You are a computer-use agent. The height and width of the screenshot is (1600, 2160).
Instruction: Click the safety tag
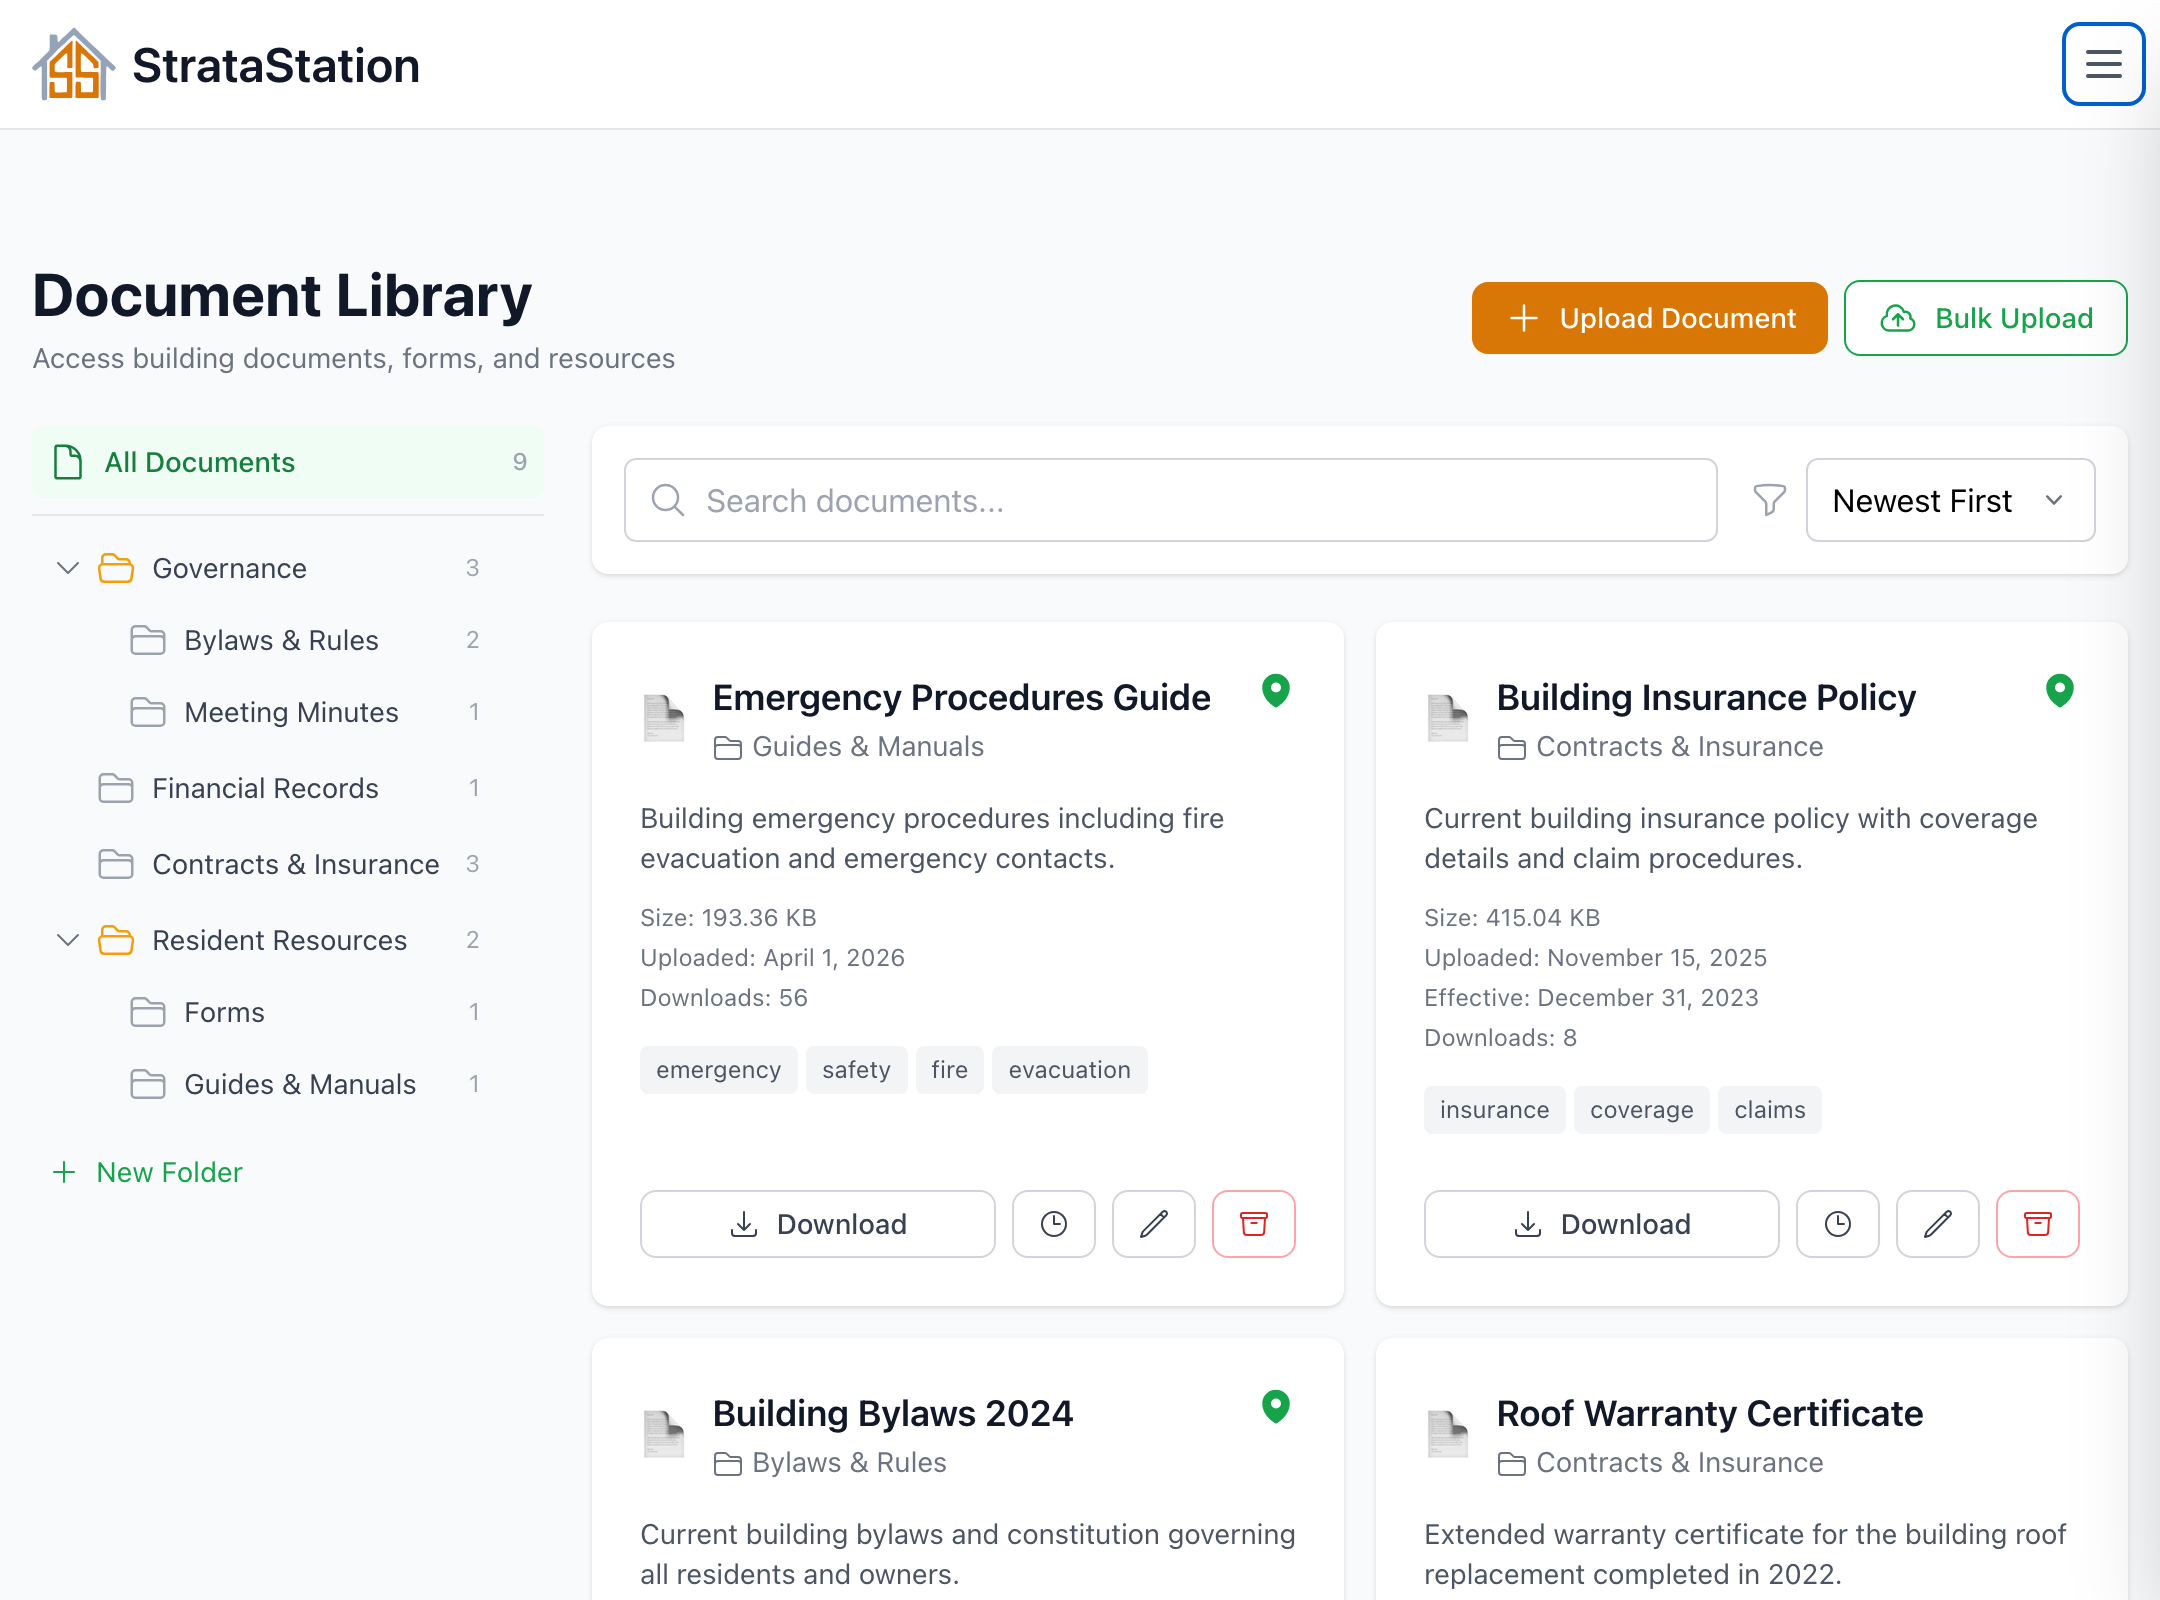pos(857,1070)
